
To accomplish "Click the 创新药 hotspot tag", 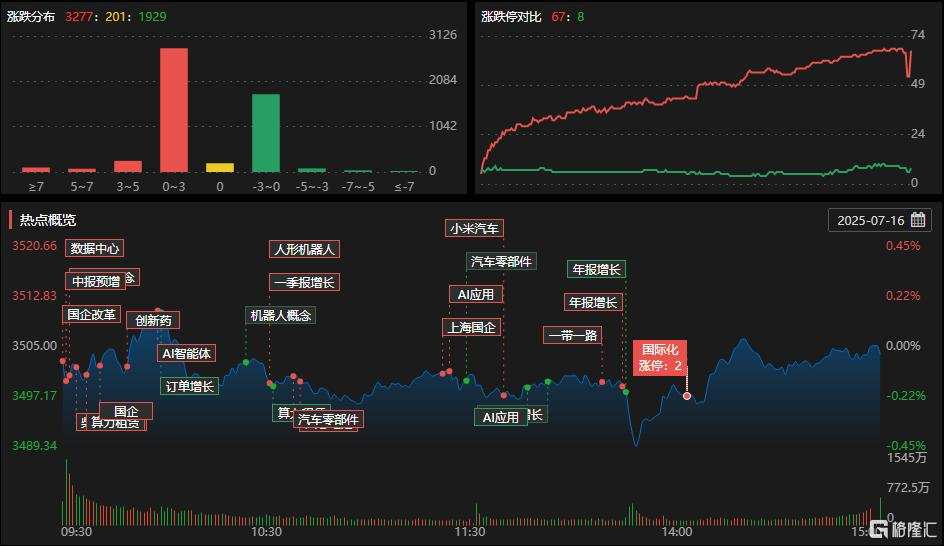I will (x=153, y=320).
